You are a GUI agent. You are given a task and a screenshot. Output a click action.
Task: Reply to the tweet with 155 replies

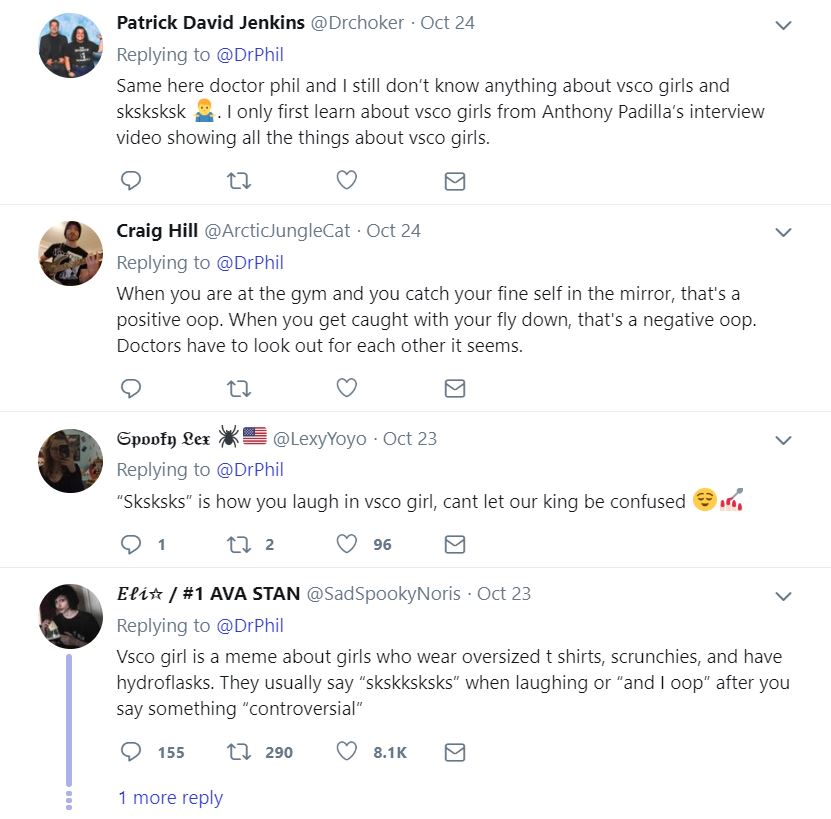[x=130, y=752]
